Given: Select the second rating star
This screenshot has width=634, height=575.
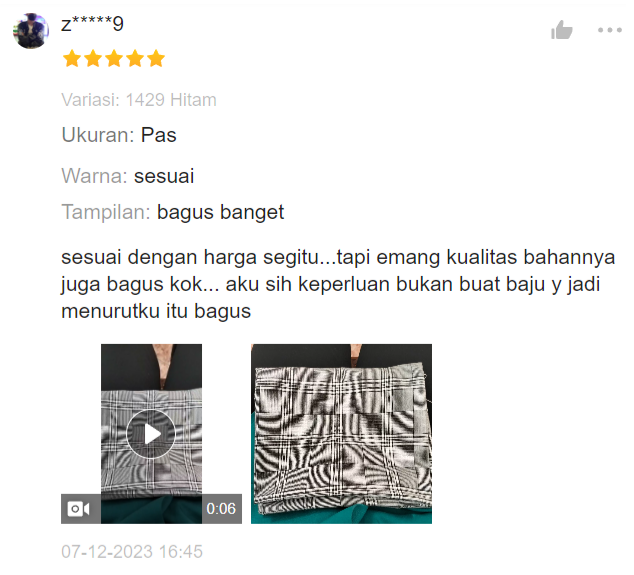Looking at the screenshot, I should point(93,59).
